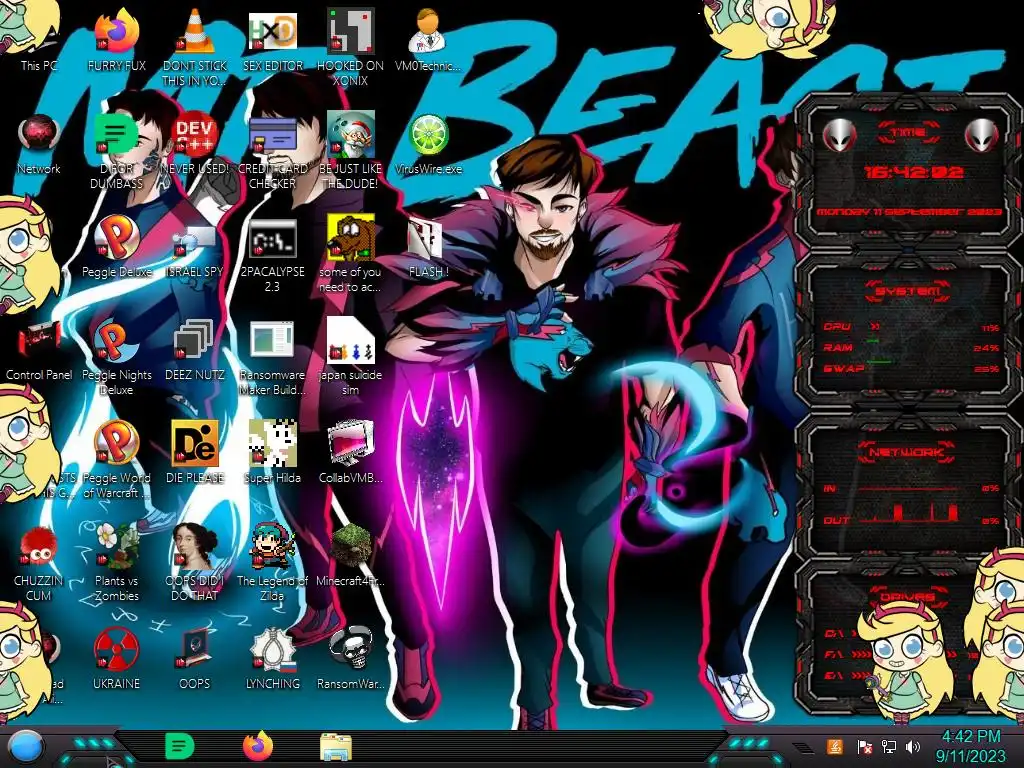Launch the Dev C++ NEVER USED! shortcut
1024x768 pixels.
tap(195, 144)
